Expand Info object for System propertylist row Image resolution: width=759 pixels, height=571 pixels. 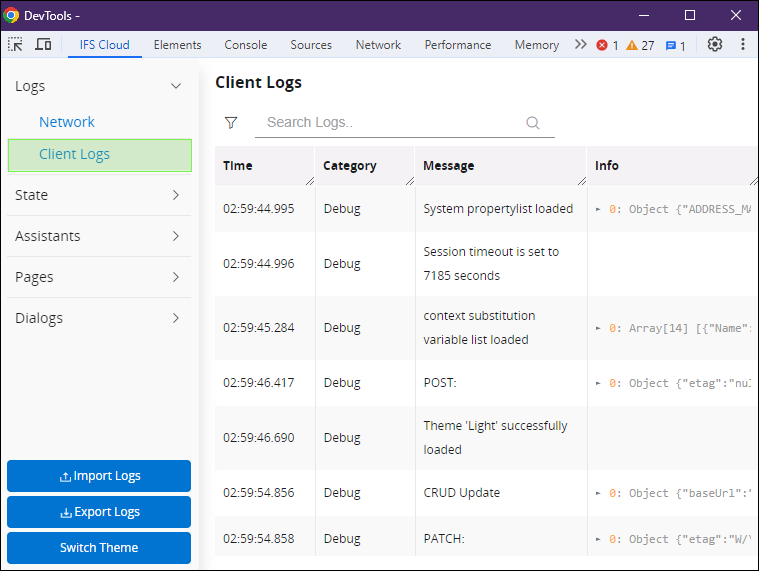(599, 209)
